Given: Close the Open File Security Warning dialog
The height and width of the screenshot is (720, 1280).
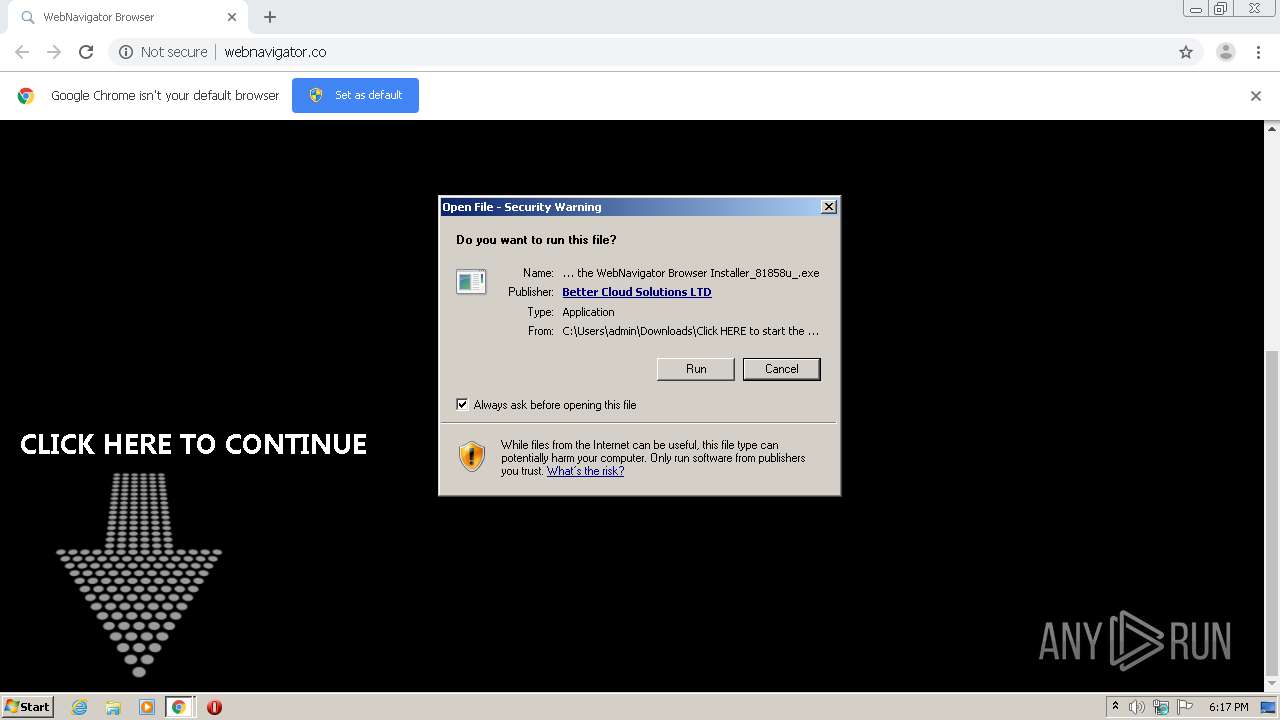Looking at the screenshot, I should coord(829,207).
